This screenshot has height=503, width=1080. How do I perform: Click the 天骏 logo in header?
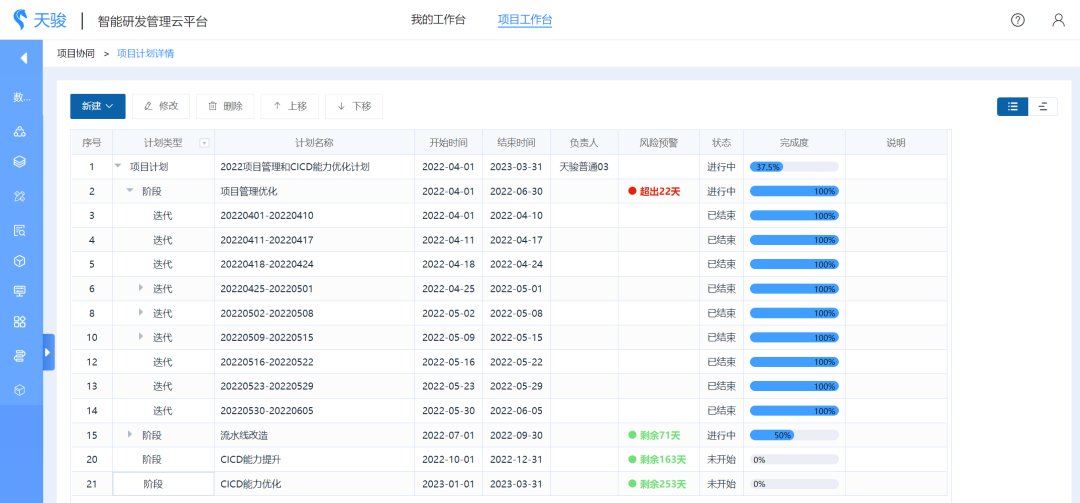[x=40, y=20]
